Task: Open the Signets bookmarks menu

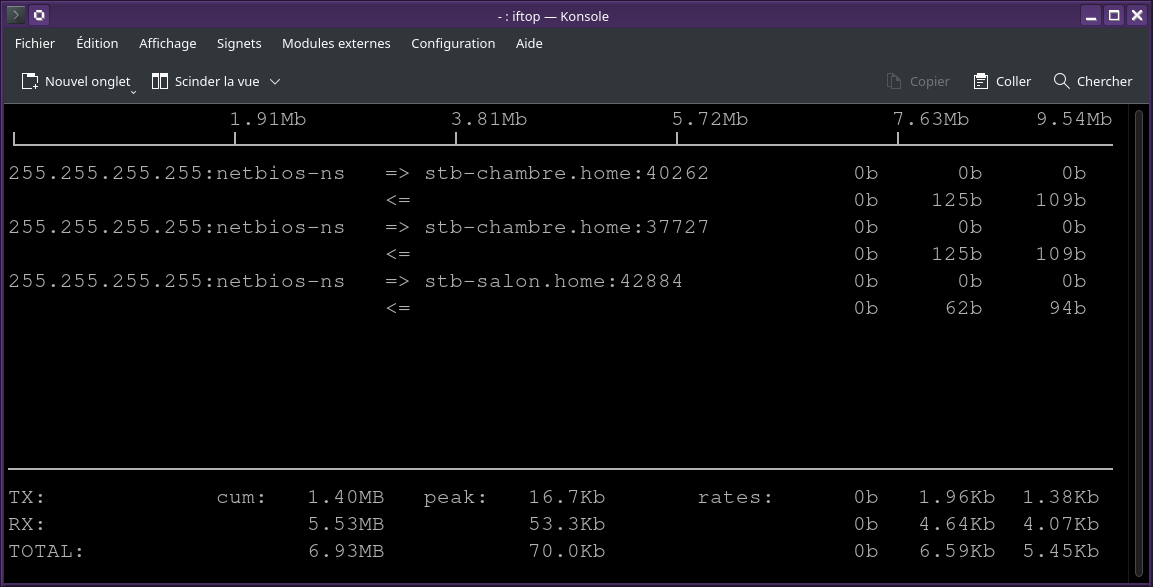Action: [x=239, y=43]
